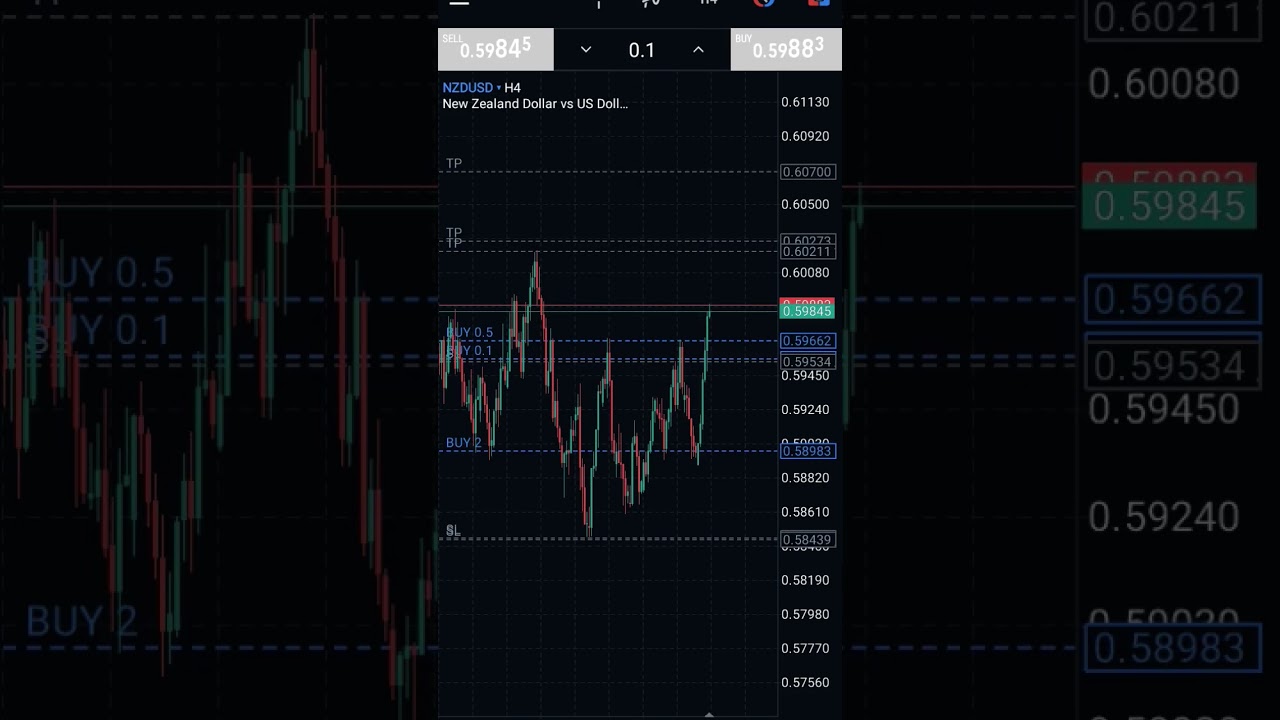Select the topmost TP line label
Screen dimensions: 1280x720
[454, 164]
